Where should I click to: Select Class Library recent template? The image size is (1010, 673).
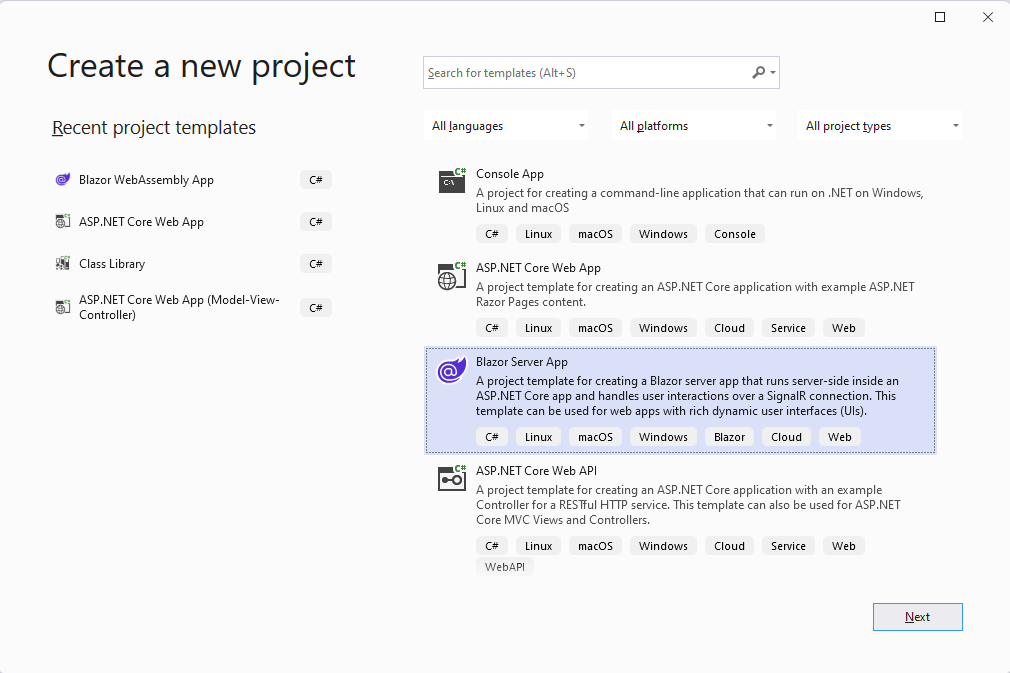[112, 263]
